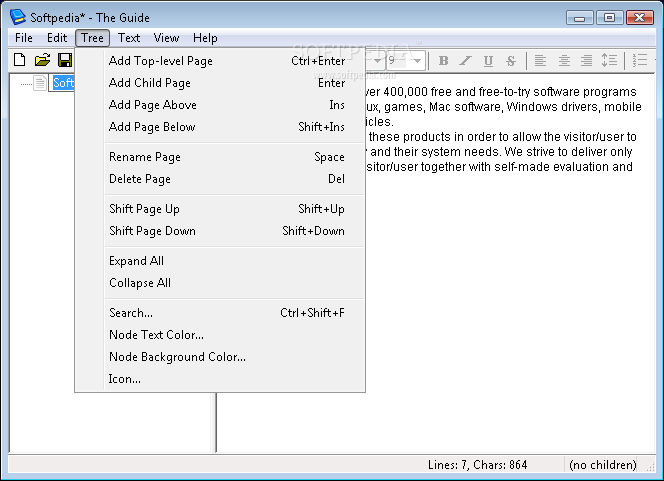664x481 pixels.
Task: Click the numbered list toolbar icon
Action: click(x=640, y=61)
